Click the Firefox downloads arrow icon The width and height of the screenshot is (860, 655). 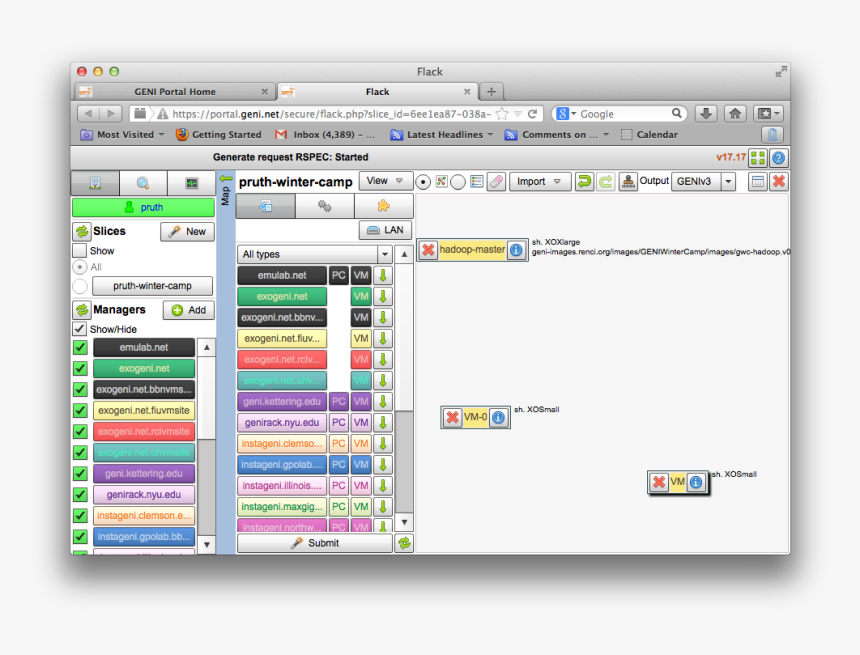coord(706,114)
